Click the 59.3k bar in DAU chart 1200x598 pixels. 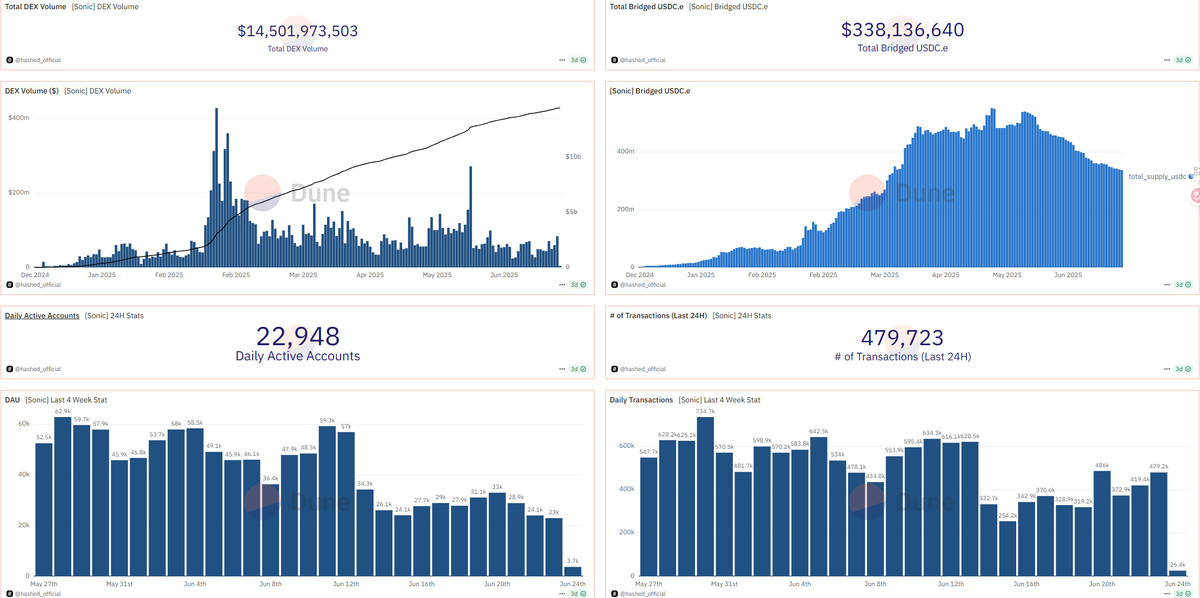pos(327,501)
